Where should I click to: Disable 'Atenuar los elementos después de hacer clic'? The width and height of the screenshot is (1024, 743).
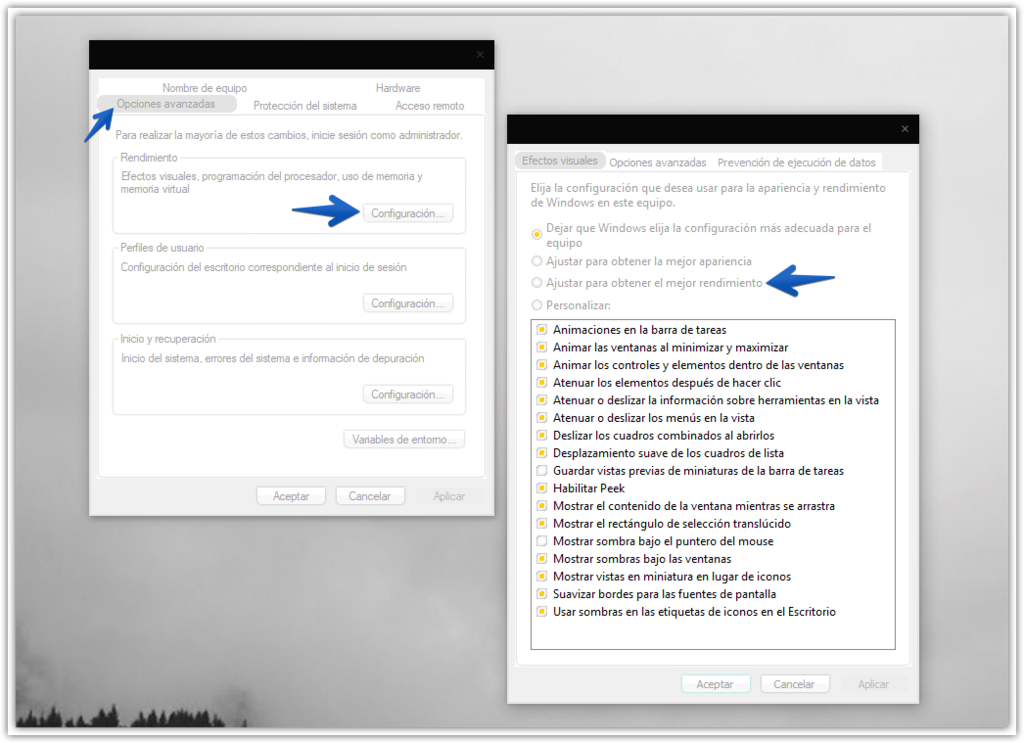coord(542,383)
